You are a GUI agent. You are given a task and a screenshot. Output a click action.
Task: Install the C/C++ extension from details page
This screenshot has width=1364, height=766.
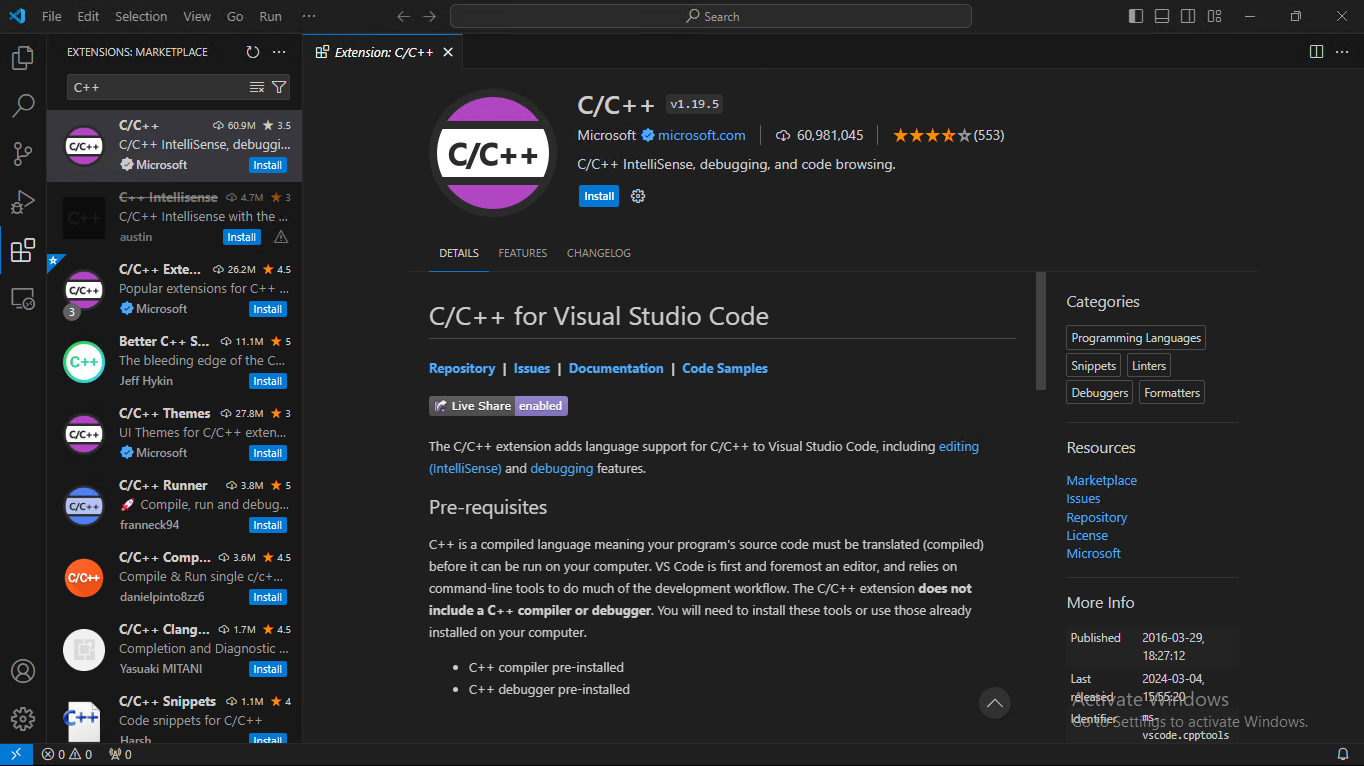coord(598,196)
